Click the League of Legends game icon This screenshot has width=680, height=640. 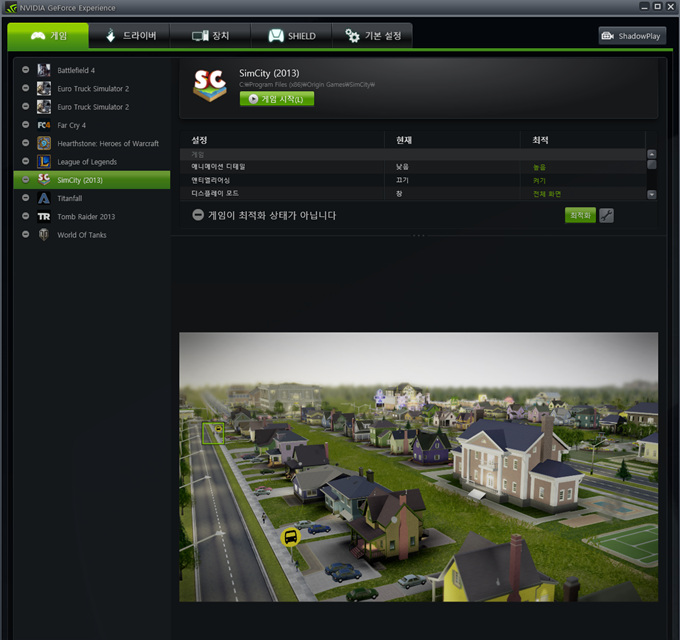(x=44, y=161)
